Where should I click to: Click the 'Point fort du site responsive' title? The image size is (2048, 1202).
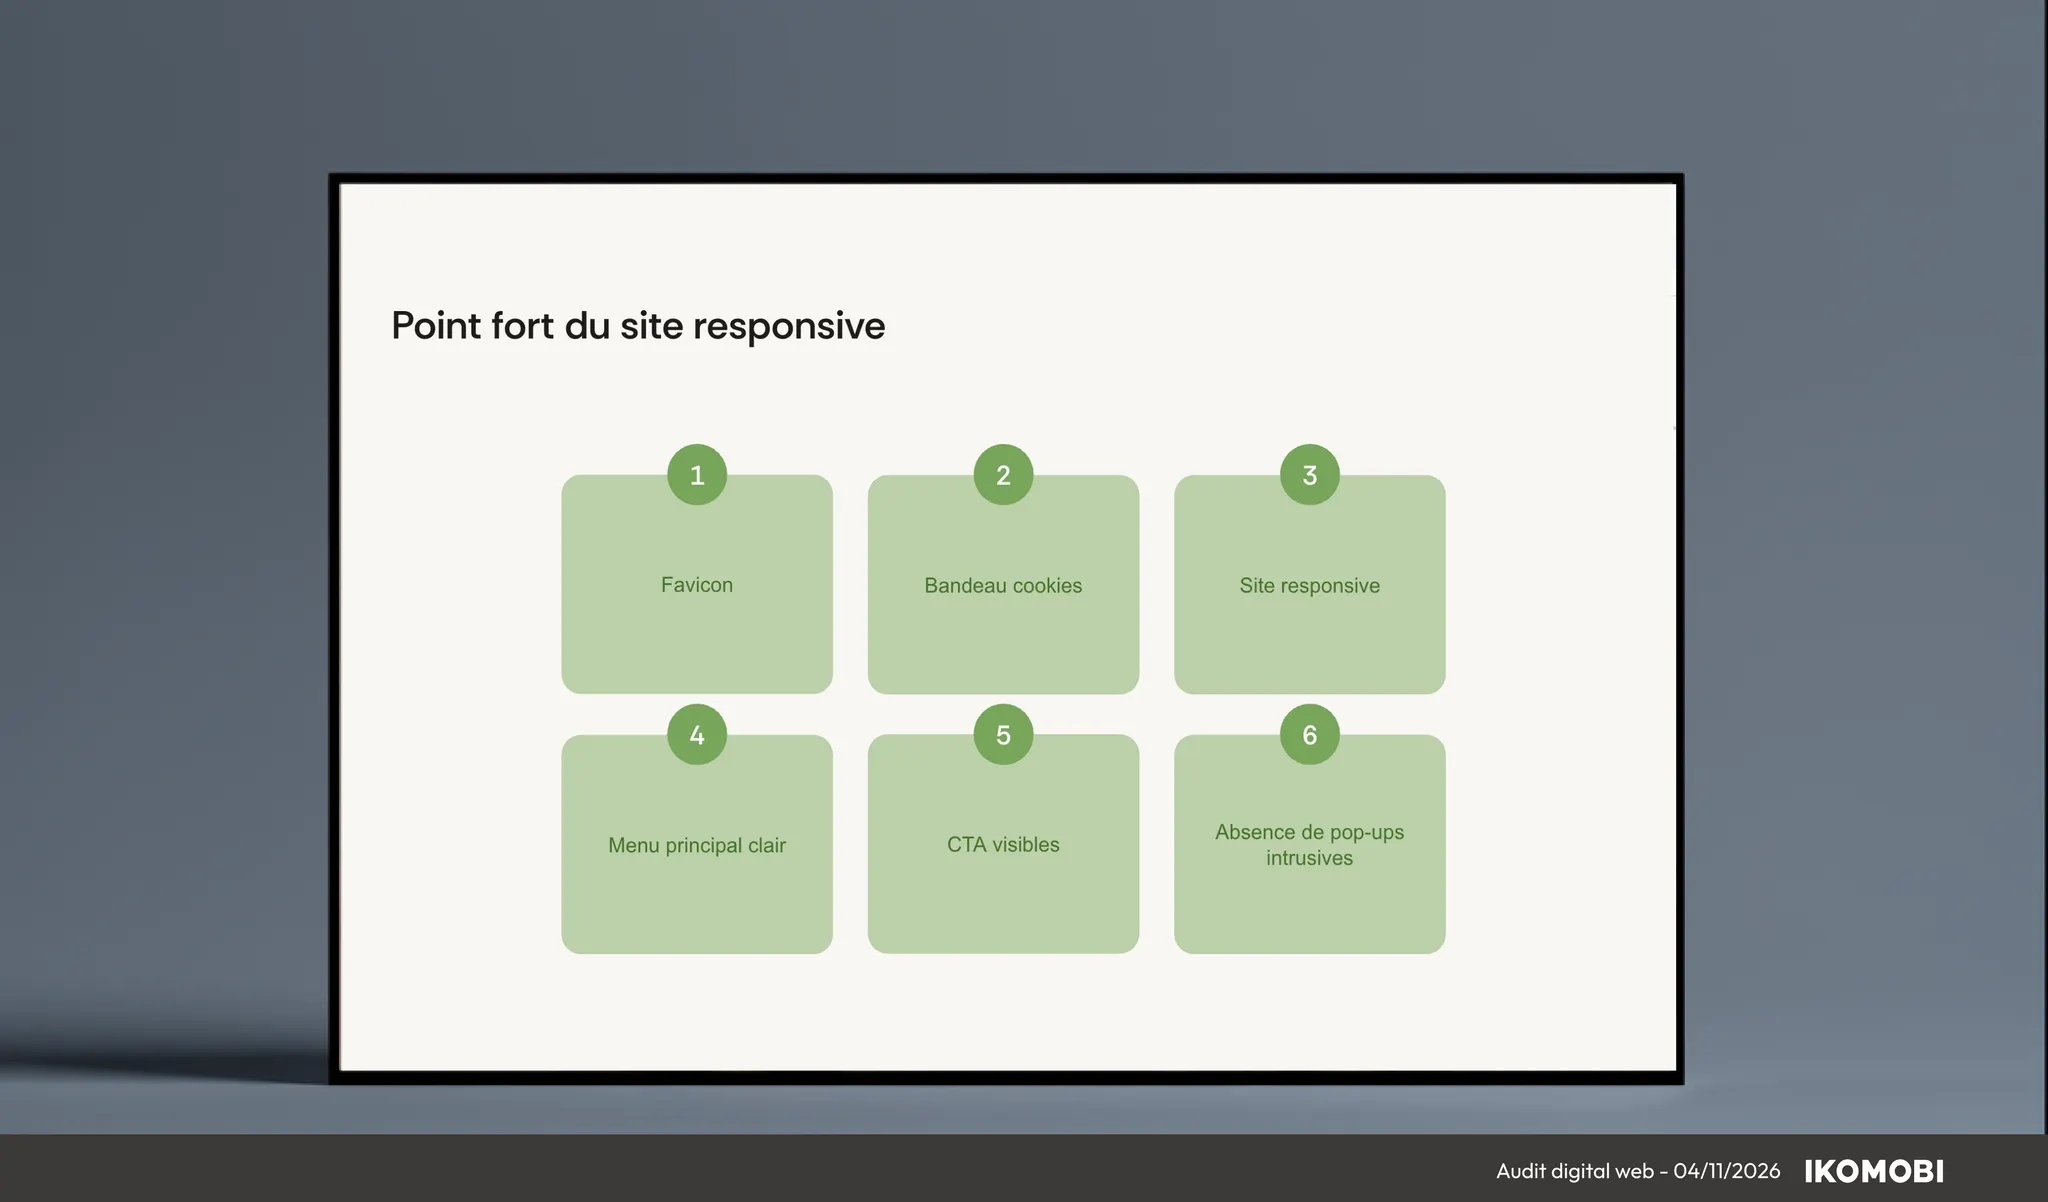pyautogui.click(x=638, y=326)
